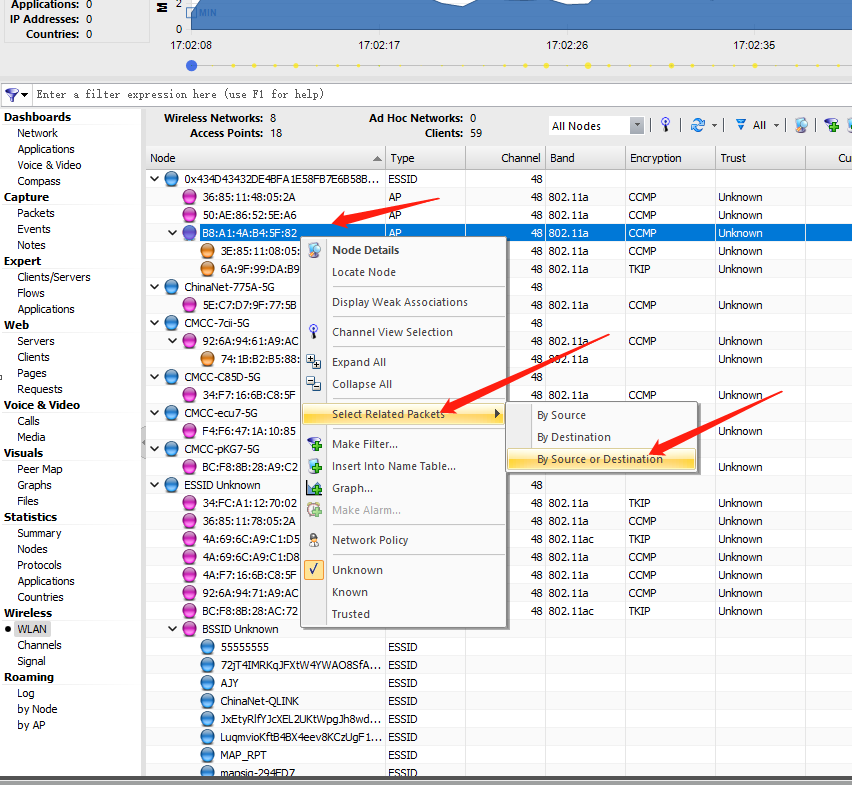Click the Collapse All menu icon
Image resolution: width=852 pixels, height=785 pixels.
coord(314,384)
